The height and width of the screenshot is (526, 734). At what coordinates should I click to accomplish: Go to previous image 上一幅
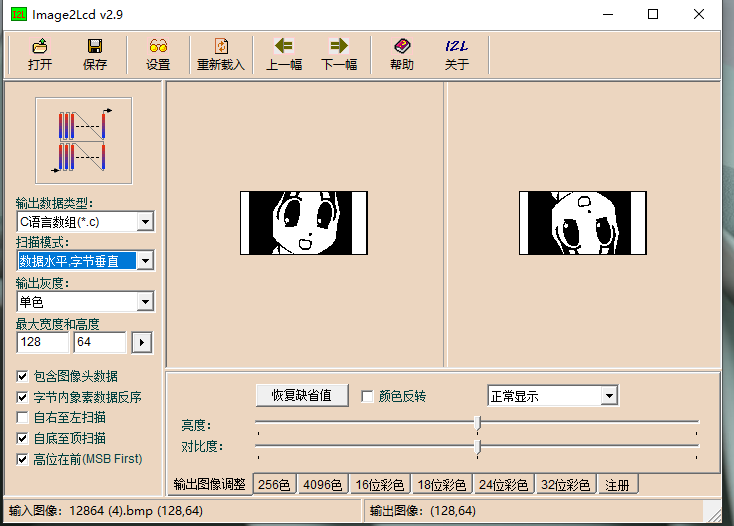(284, 55)
